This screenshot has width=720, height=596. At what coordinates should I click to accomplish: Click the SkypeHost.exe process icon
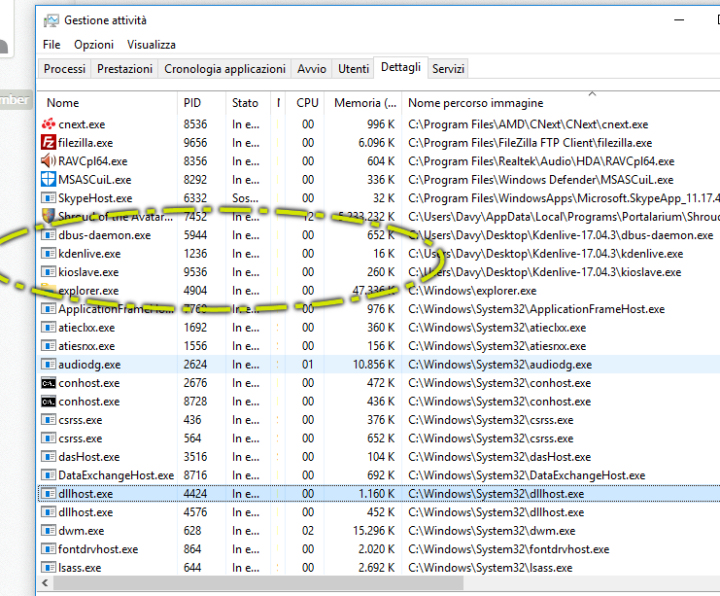[x=48, y=198]
